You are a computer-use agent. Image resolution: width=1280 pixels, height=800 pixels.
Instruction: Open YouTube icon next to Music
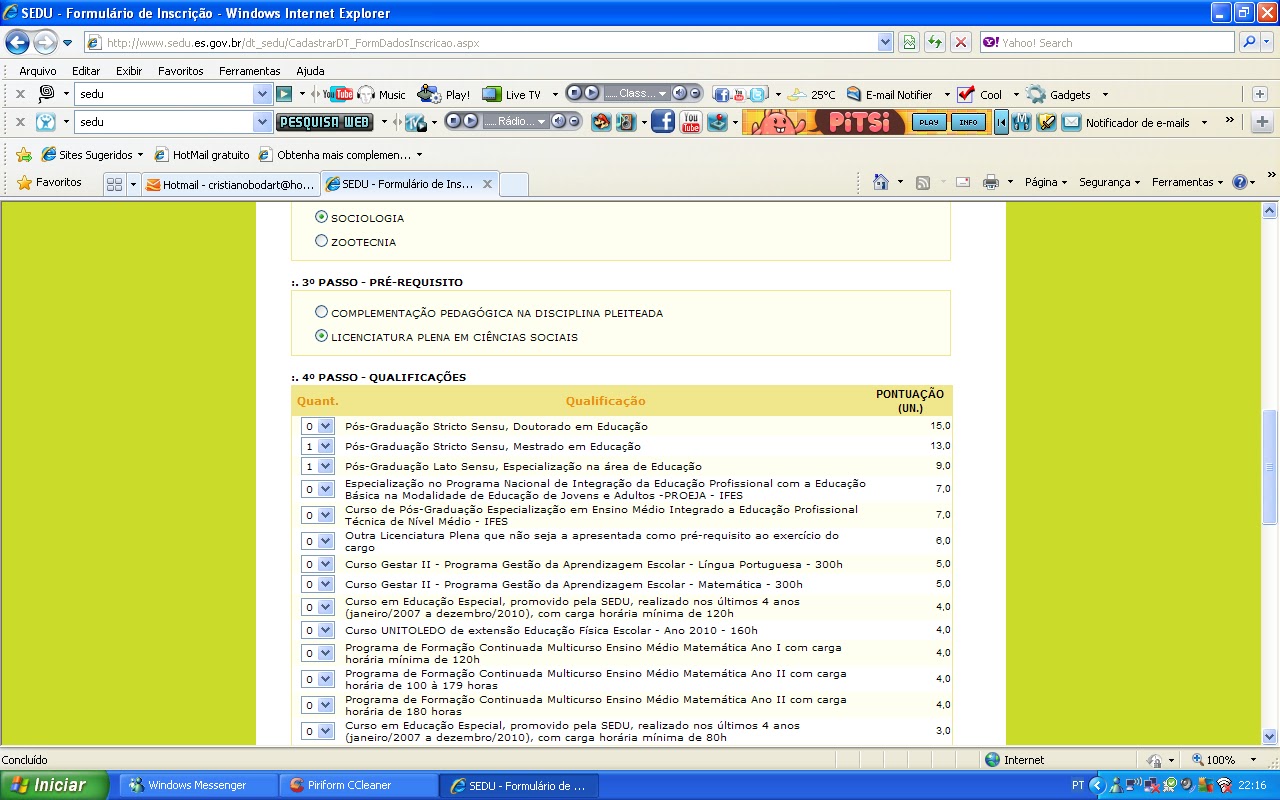click(x=338, y=94)
